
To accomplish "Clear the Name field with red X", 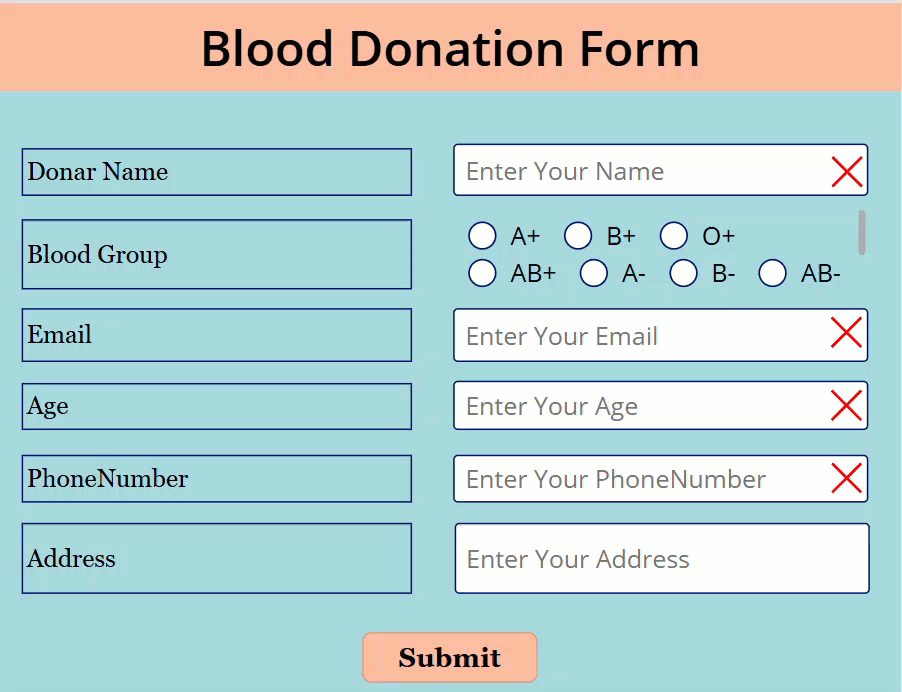I will pyautogui.click(x=847, y=171).
